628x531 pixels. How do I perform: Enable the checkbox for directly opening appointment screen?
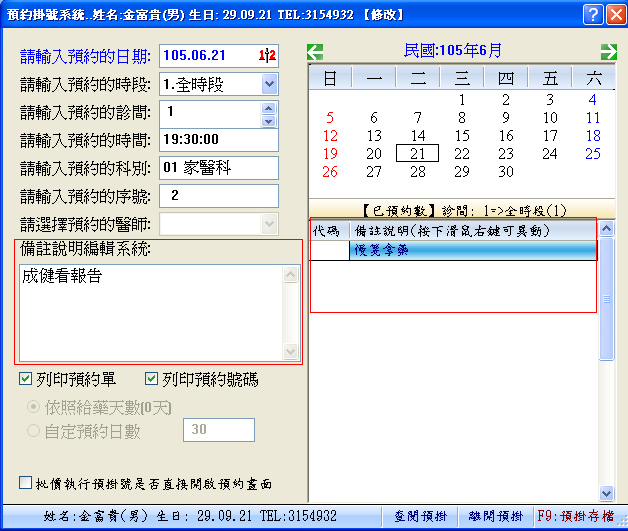[x=26, y=484]
